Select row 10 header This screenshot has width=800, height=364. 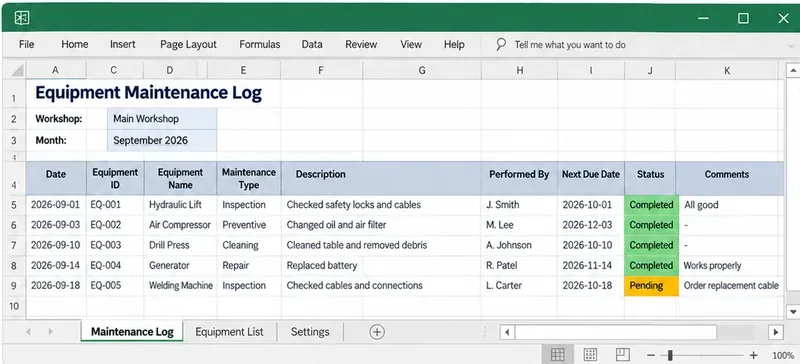pos(14,306)
